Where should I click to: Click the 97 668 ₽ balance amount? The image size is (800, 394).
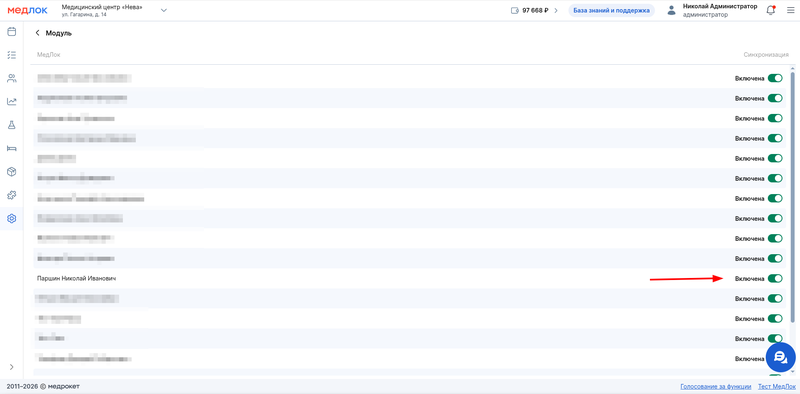click(535, 11)
